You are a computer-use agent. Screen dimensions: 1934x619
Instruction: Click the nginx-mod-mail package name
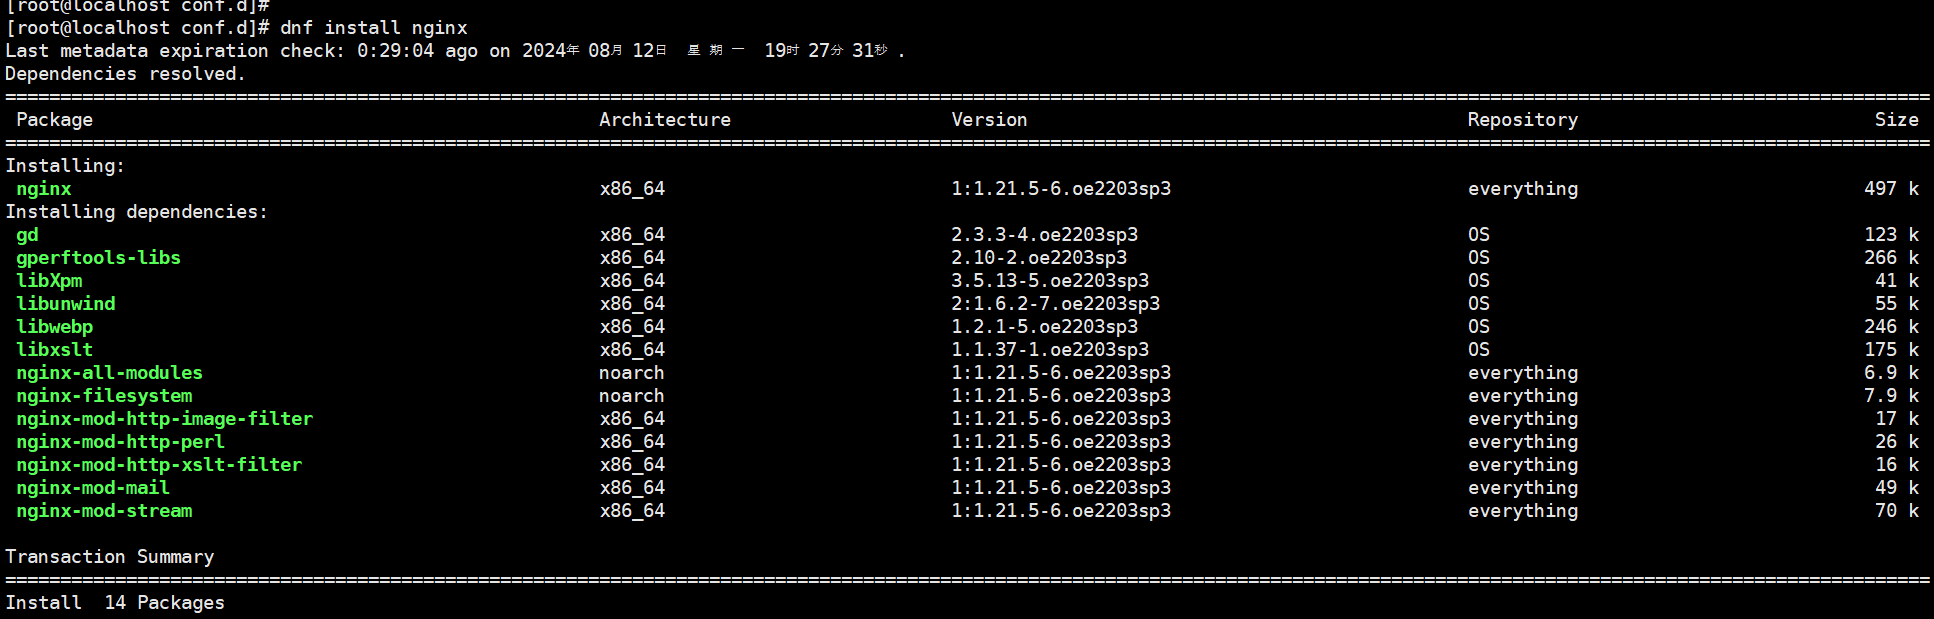tap(93, 488)
